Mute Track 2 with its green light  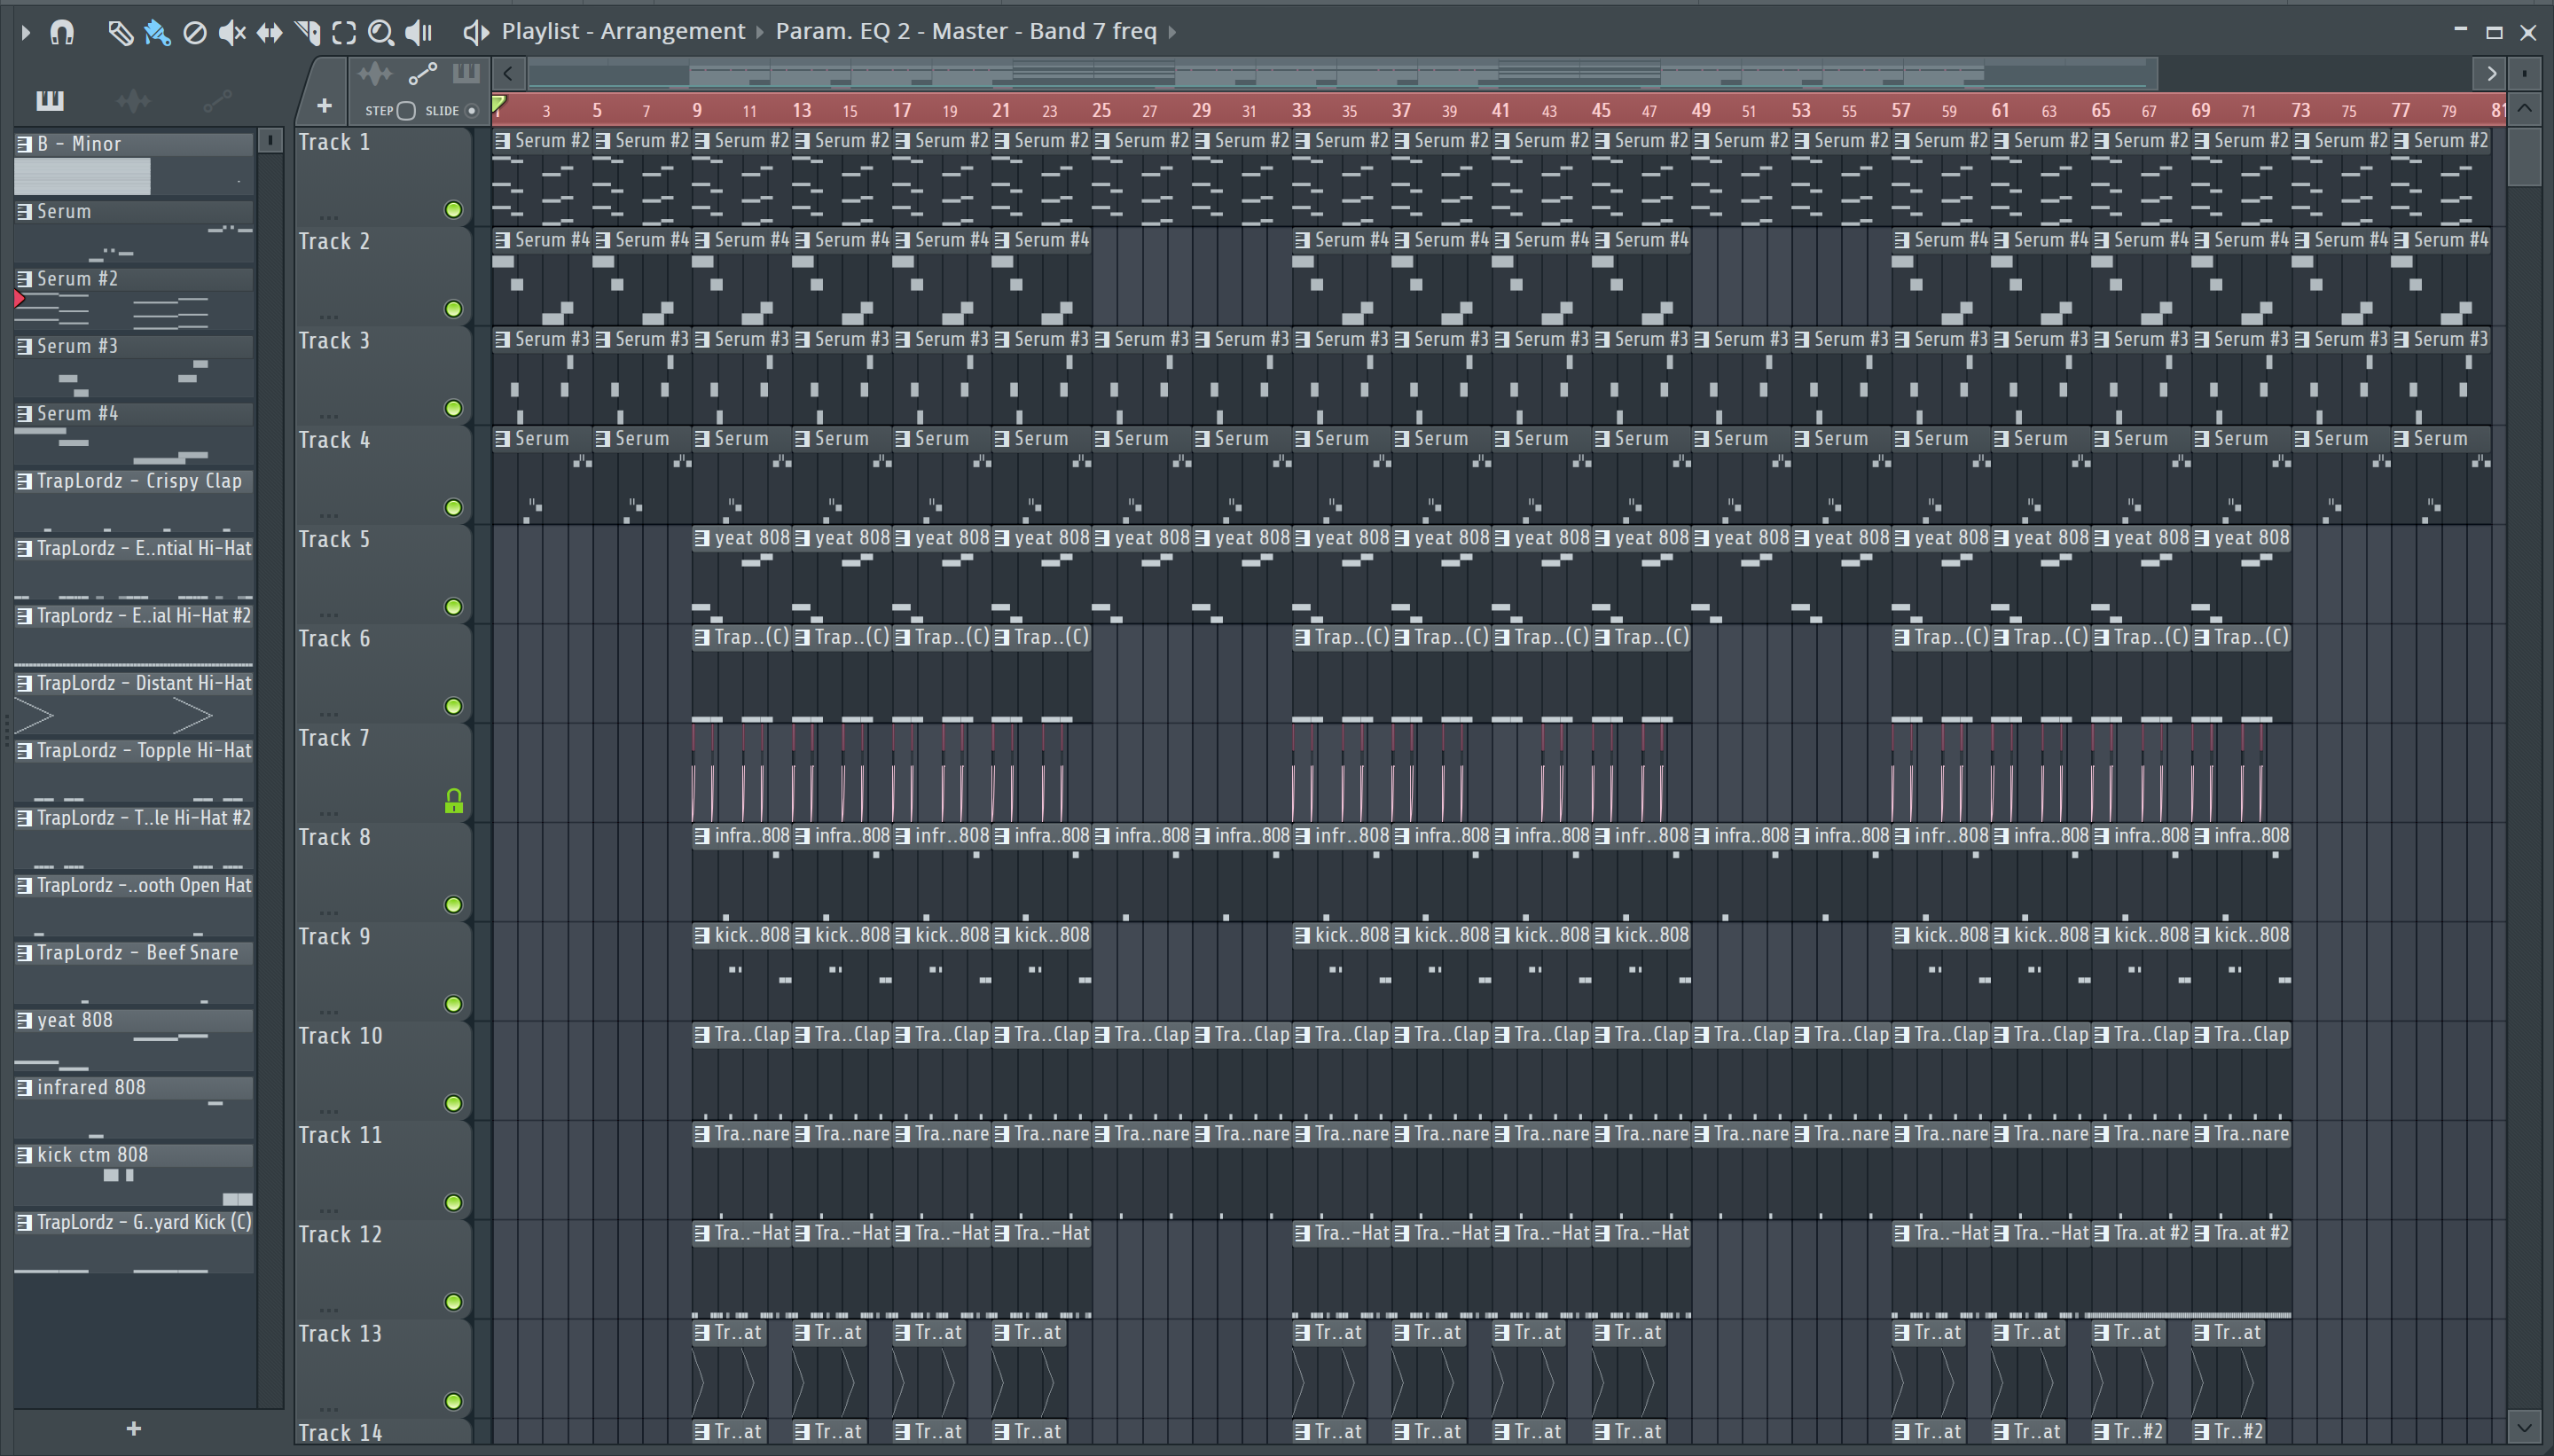(x=454, y=309)
